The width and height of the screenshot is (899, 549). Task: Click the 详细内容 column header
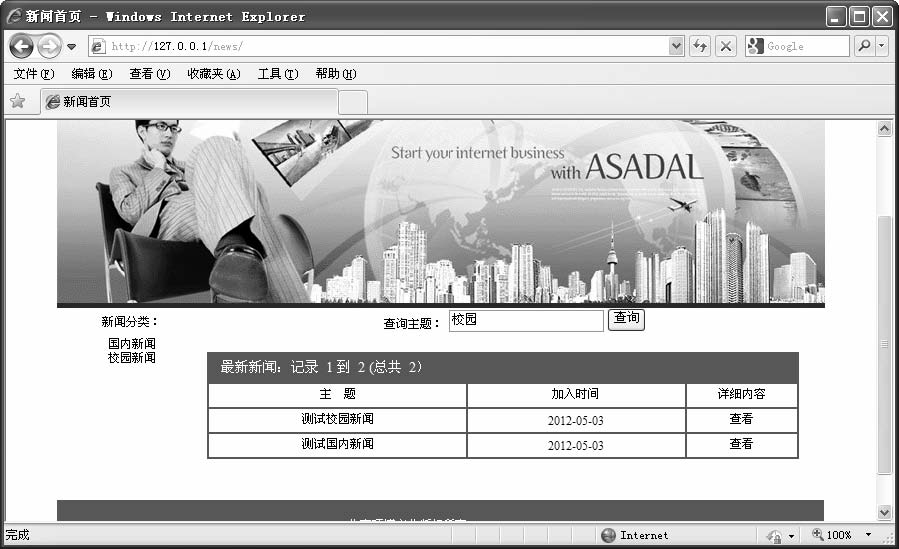(741, 394)
